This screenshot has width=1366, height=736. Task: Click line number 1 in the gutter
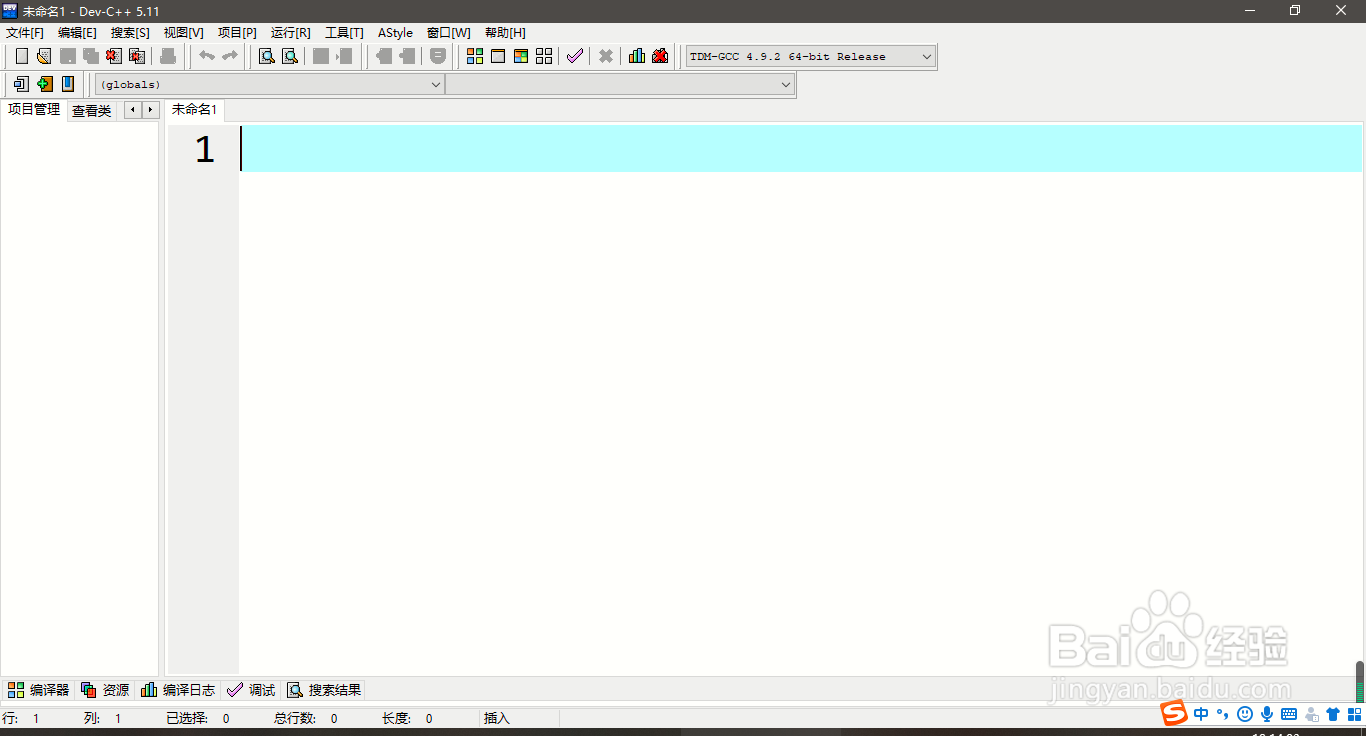(205, 149)
